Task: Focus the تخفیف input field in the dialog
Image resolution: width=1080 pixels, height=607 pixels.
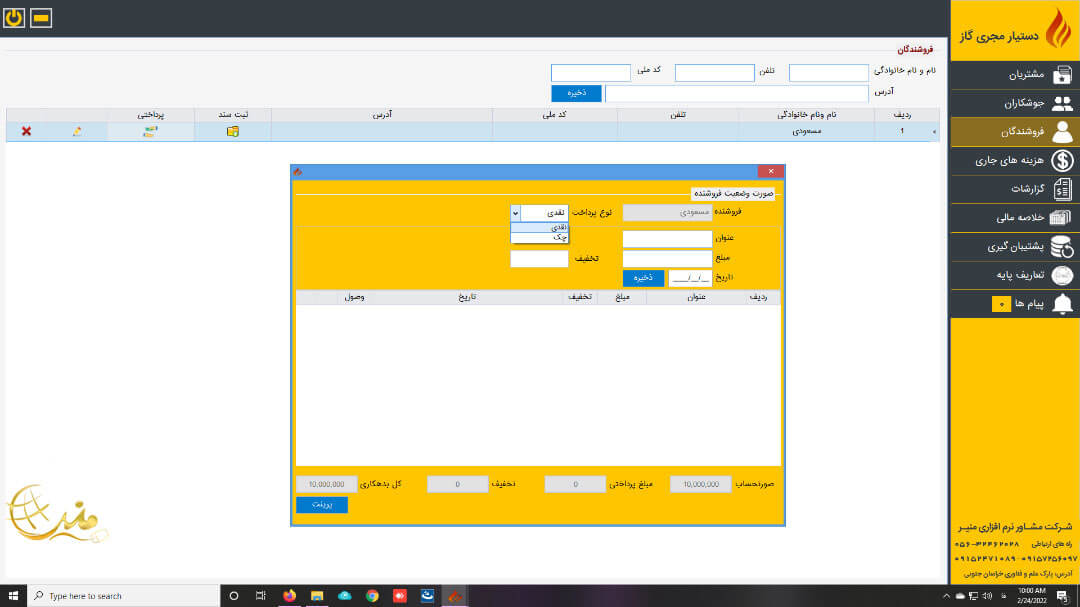Action: 539,259
